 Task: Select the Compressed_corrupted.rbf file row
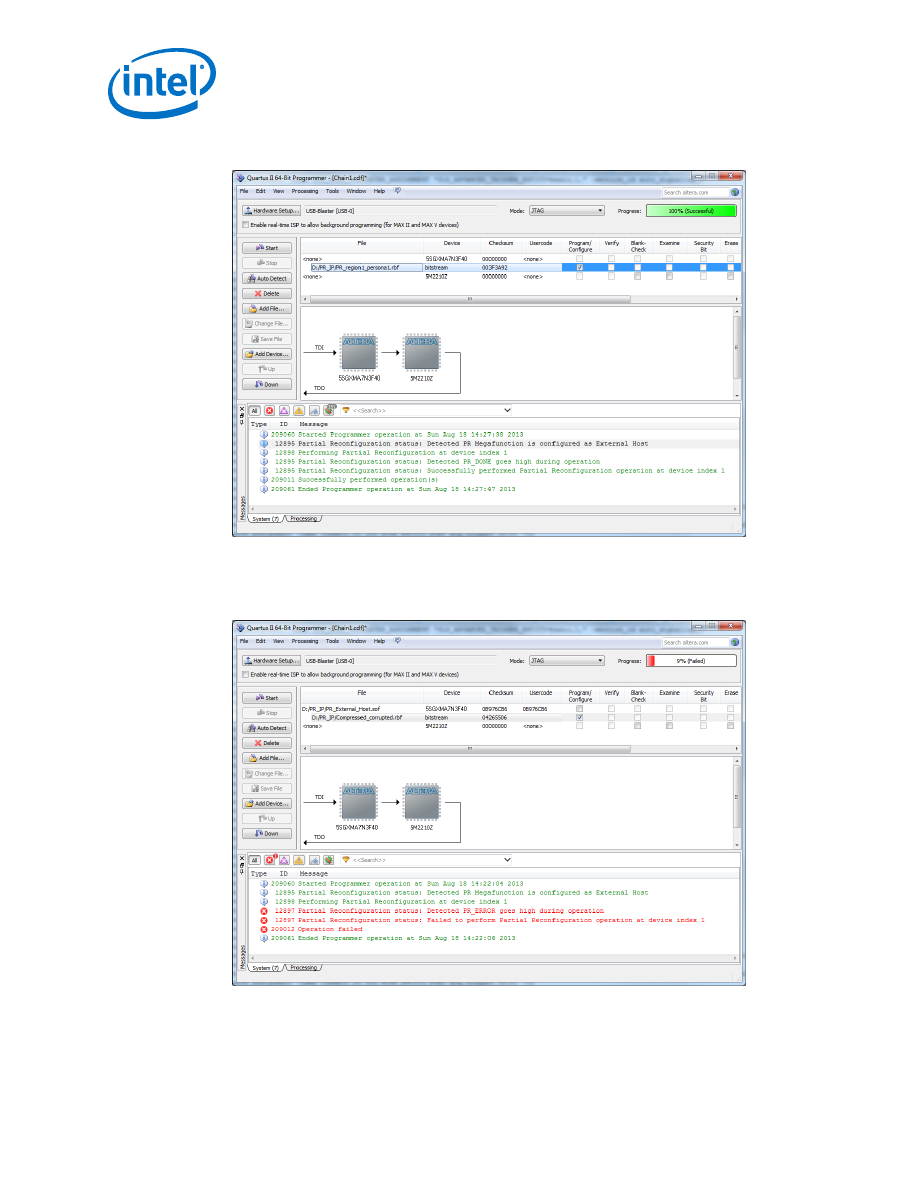pyautogui.click(x=356, y=717)
